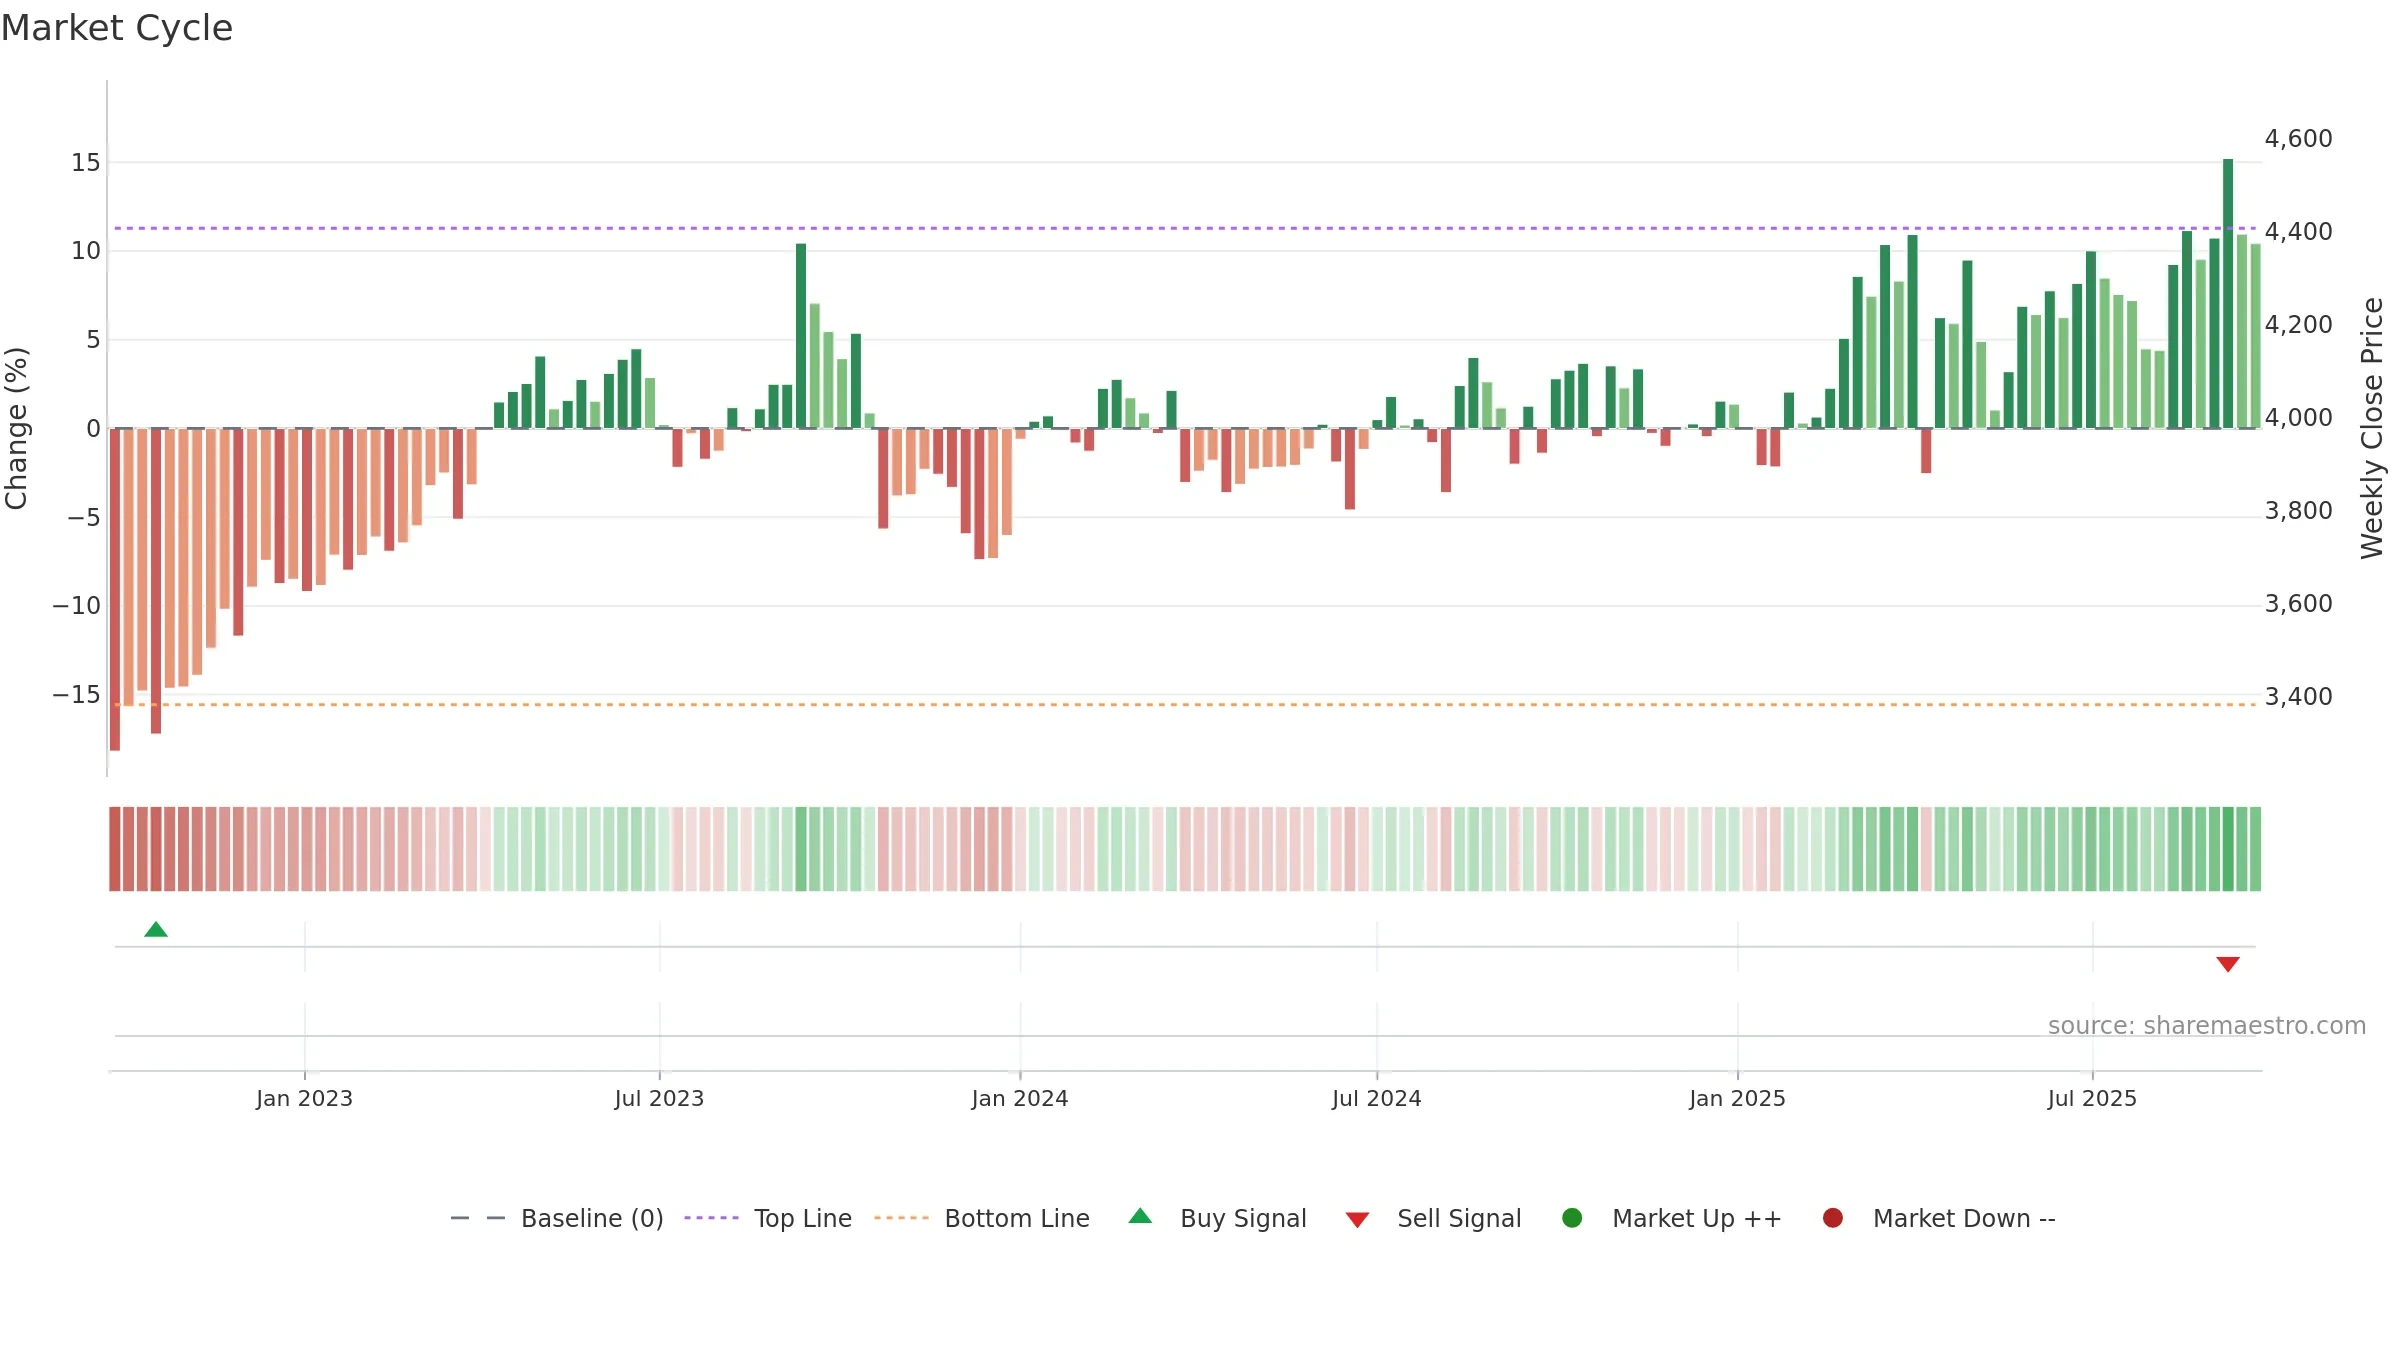Screen dimensions: 2400x1350
Task: Toggle the Sell Signal legend entry
Action: pyautogui.click(x=1433, y=1218)
